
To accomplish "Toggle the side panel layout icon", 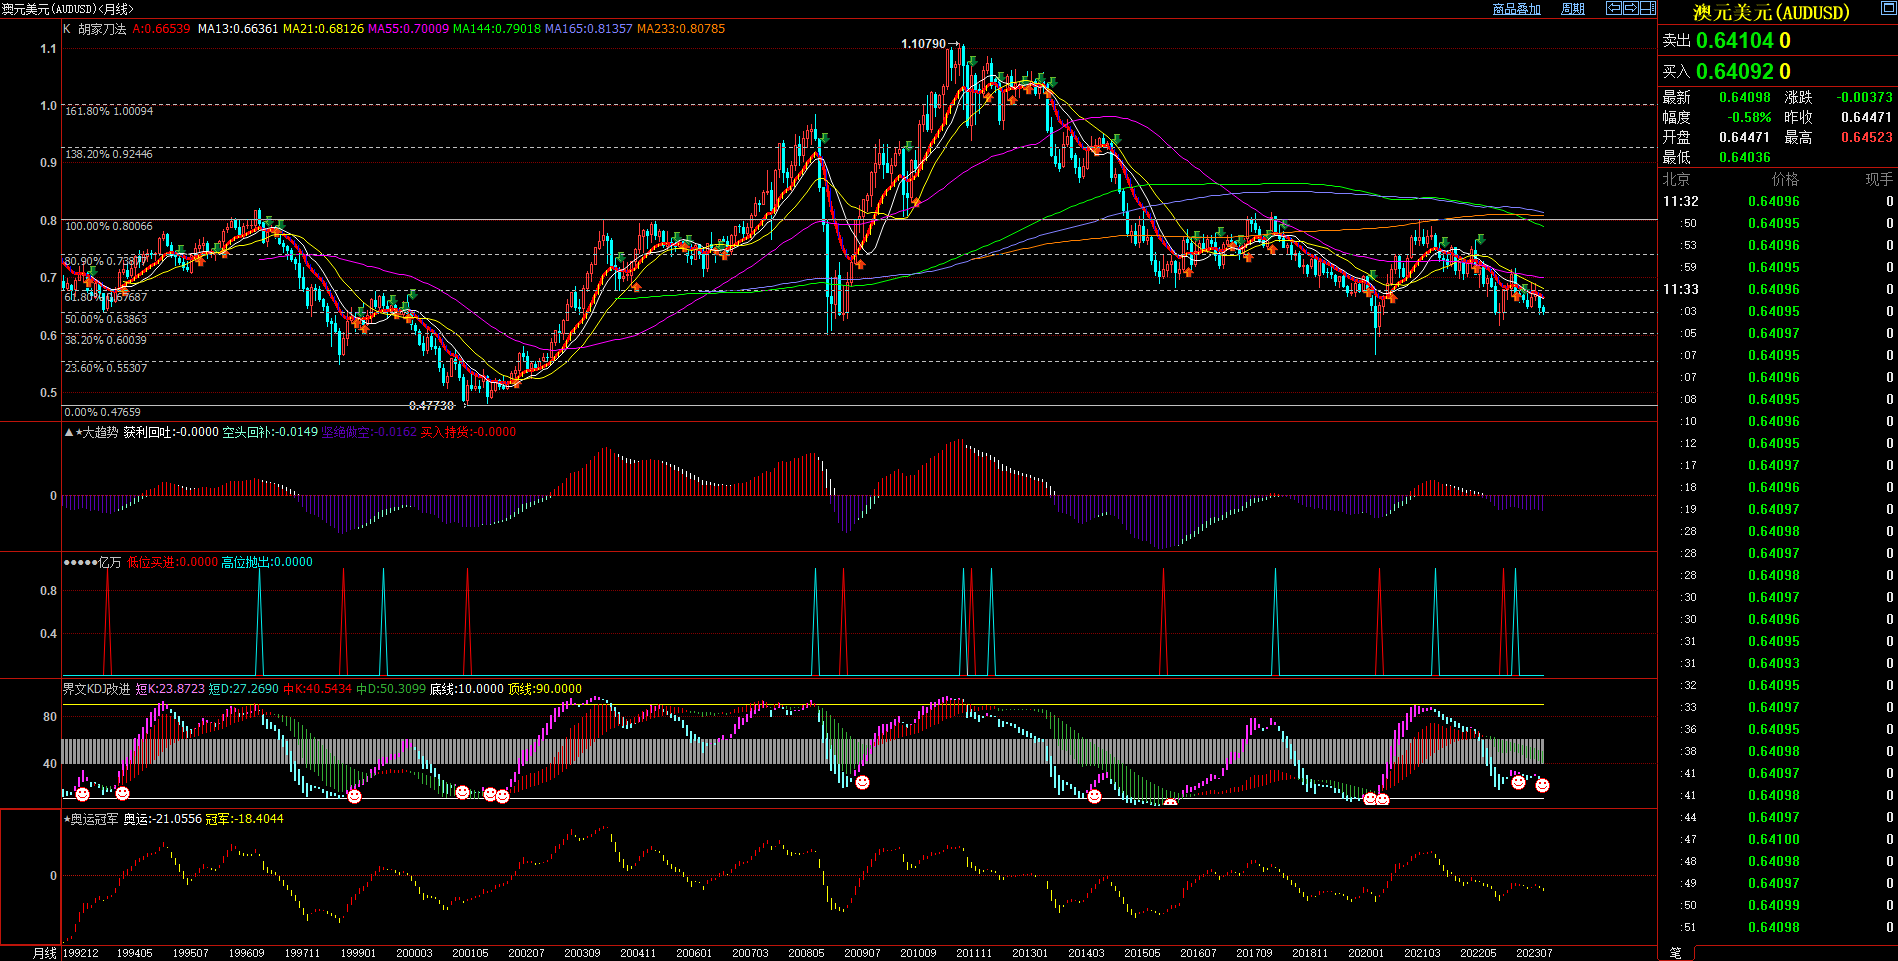I will [x=1647, y=8].
